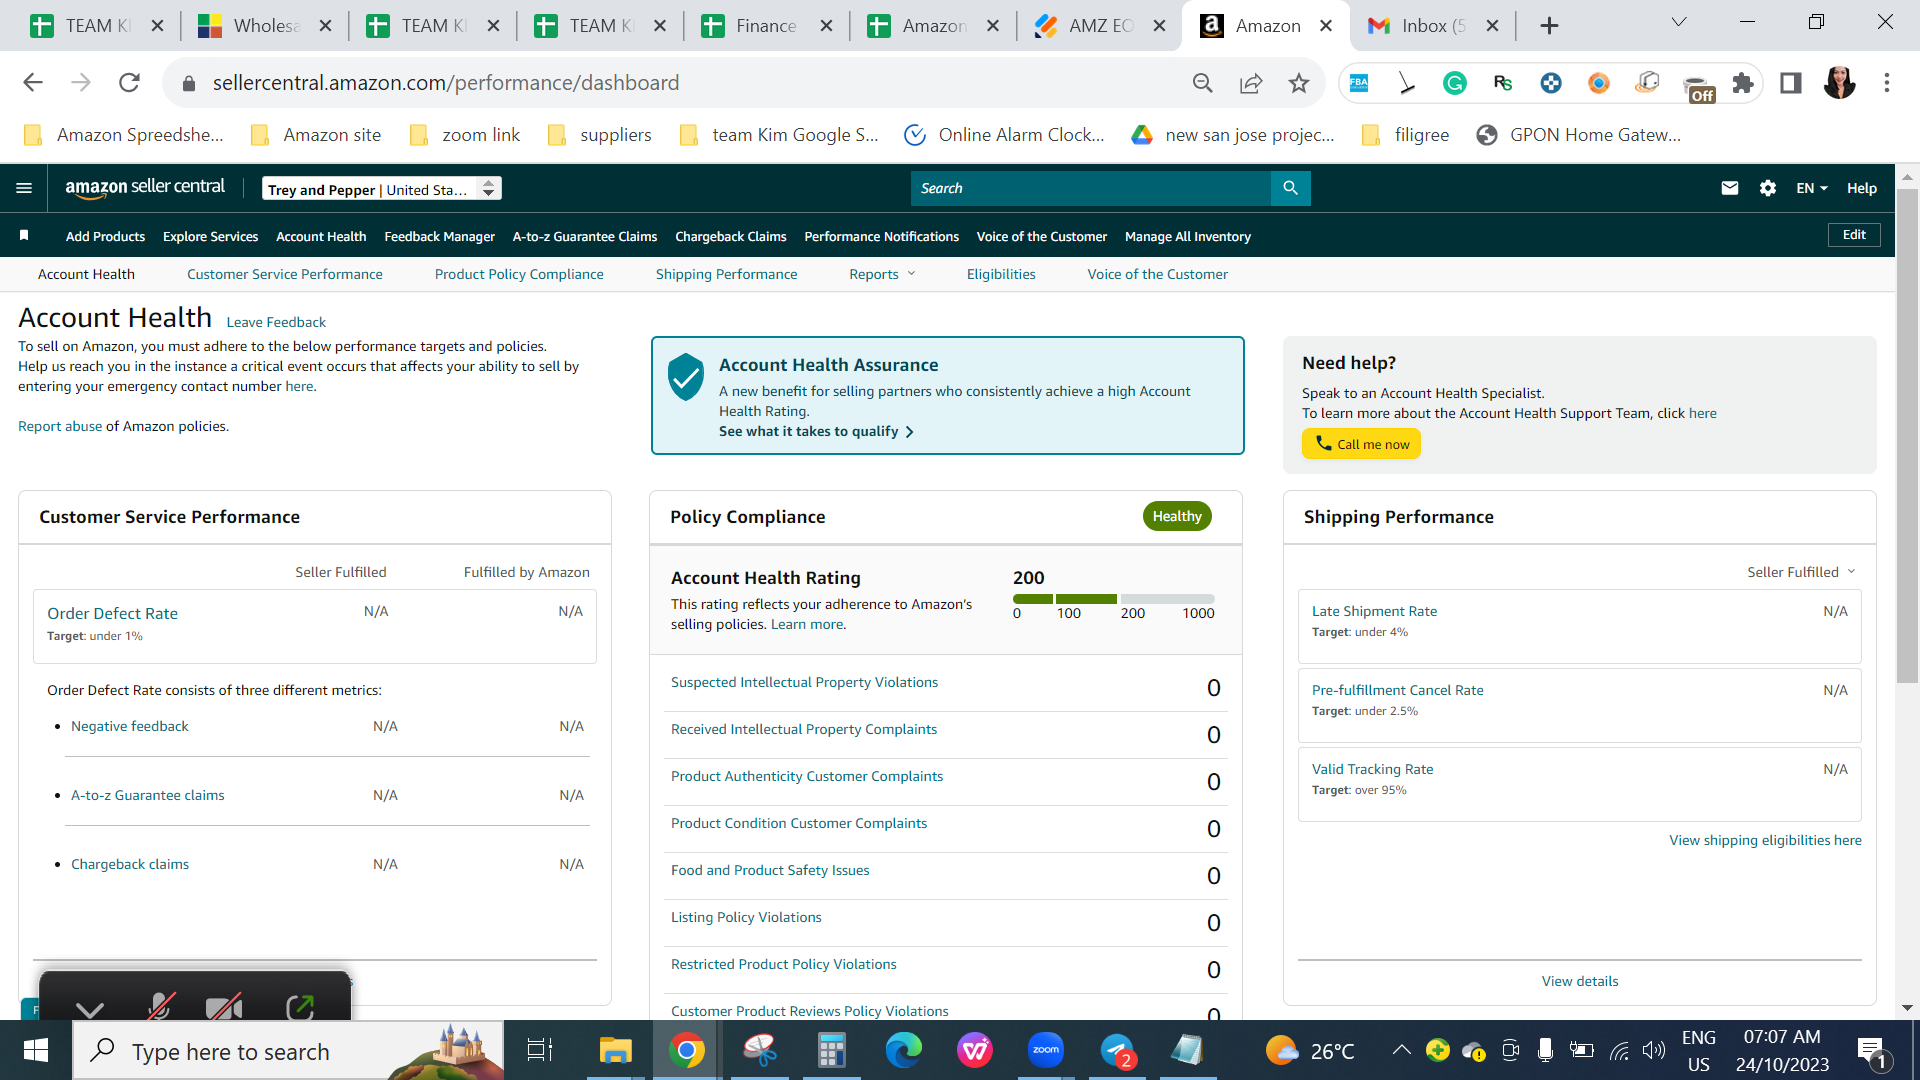Open the Amazon Spreadsheet bookmark folder

(124, 135)
